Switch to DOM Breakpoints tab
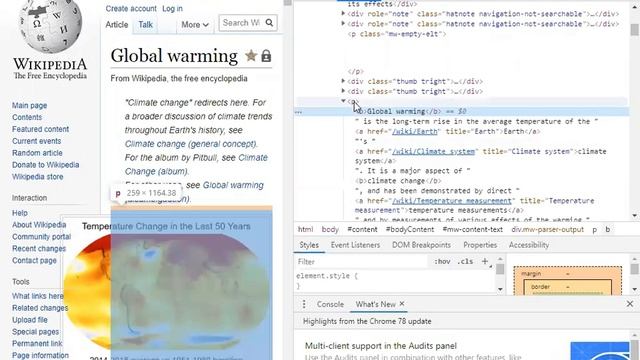This screenshot has height=360, width=640. point(421,245)
